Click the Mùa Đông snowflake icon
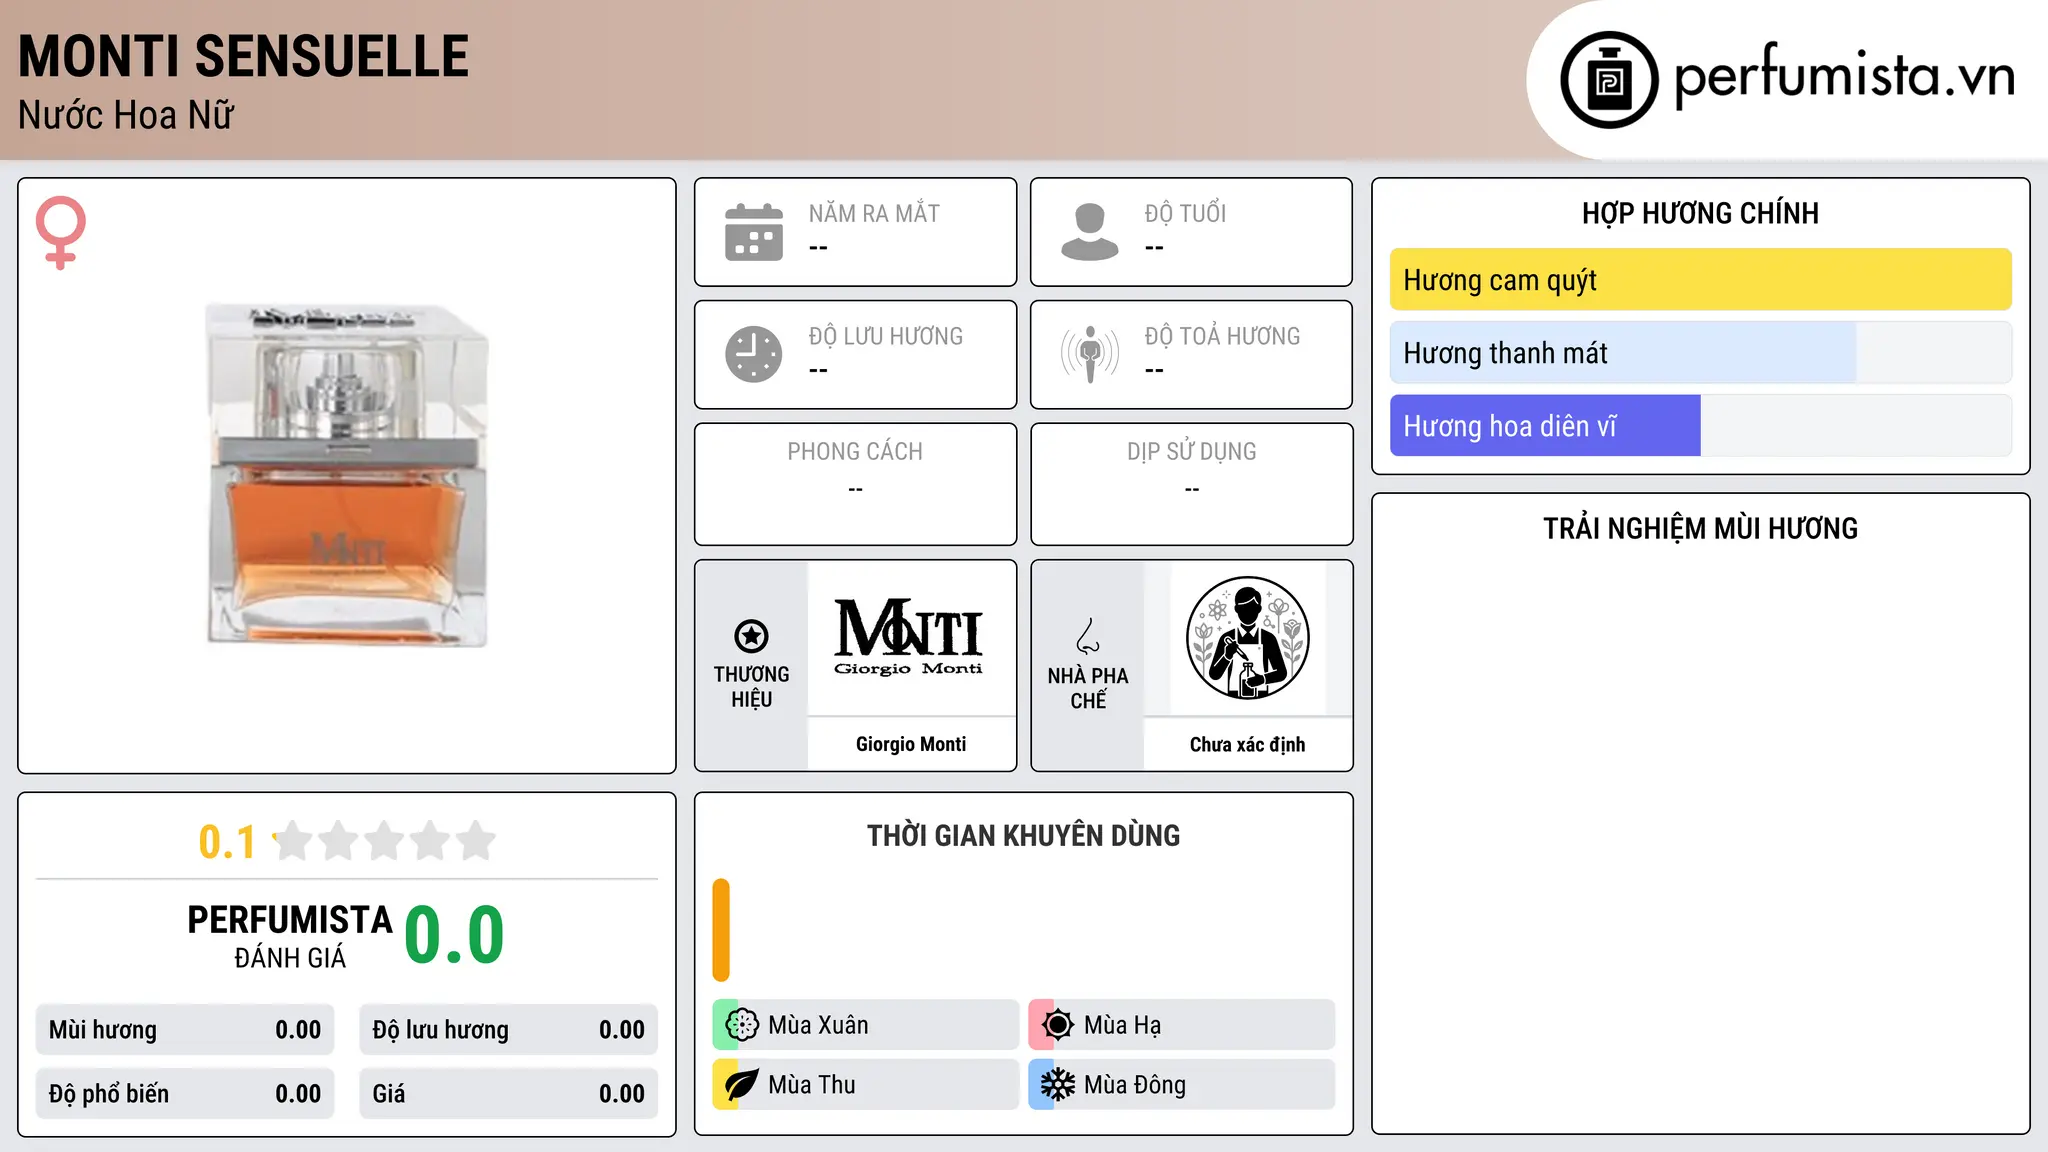The height and width of the screenshot is (1152, 2048). 1058,1085
